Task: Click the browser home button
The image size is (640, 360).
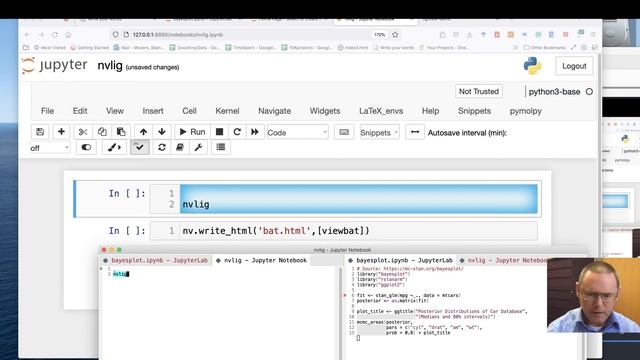Action: 69,35
